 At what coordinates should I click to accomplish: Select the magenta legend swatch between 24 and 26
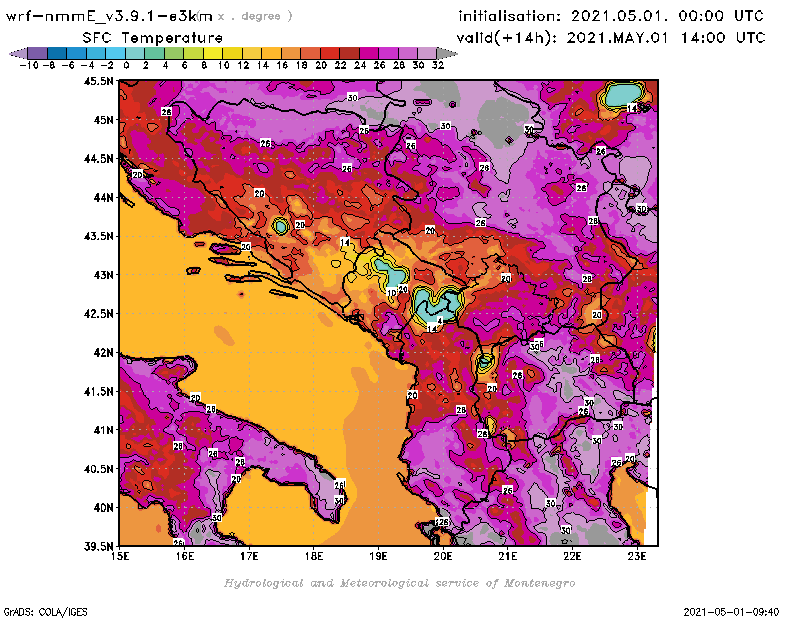[x=368, y=53]
